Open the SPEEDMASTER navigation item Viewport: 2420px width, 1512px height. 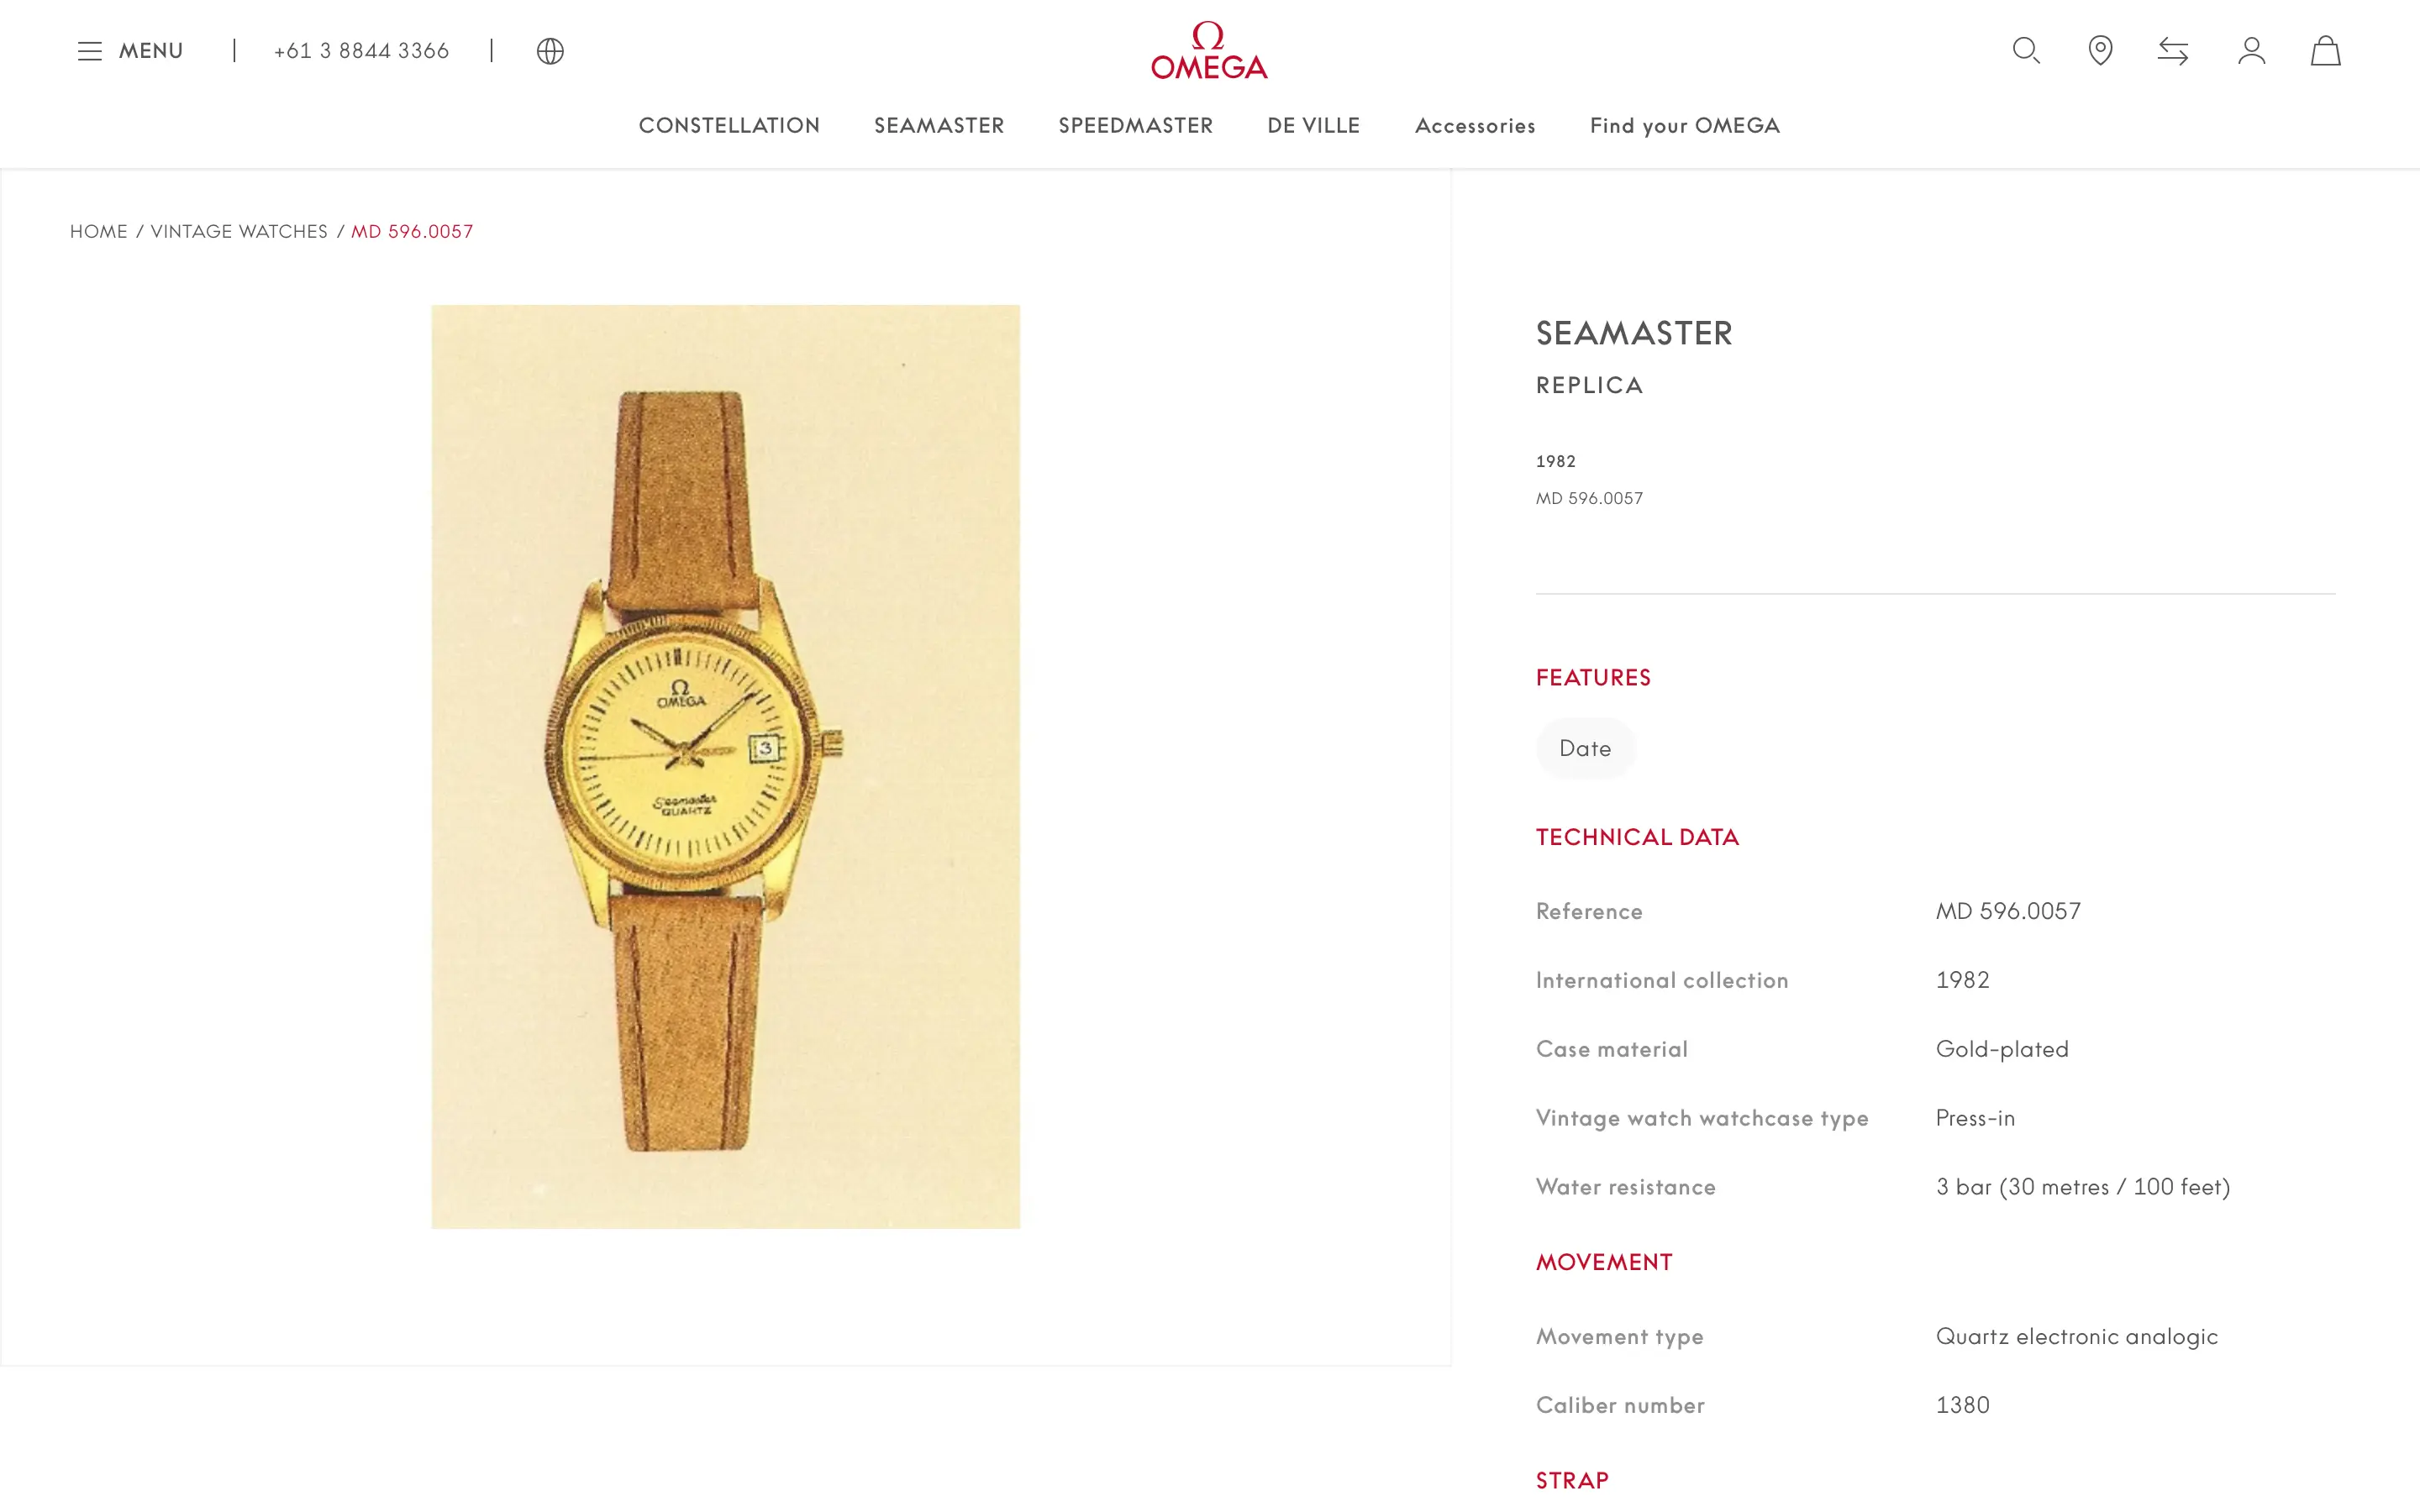point(1136,126)
